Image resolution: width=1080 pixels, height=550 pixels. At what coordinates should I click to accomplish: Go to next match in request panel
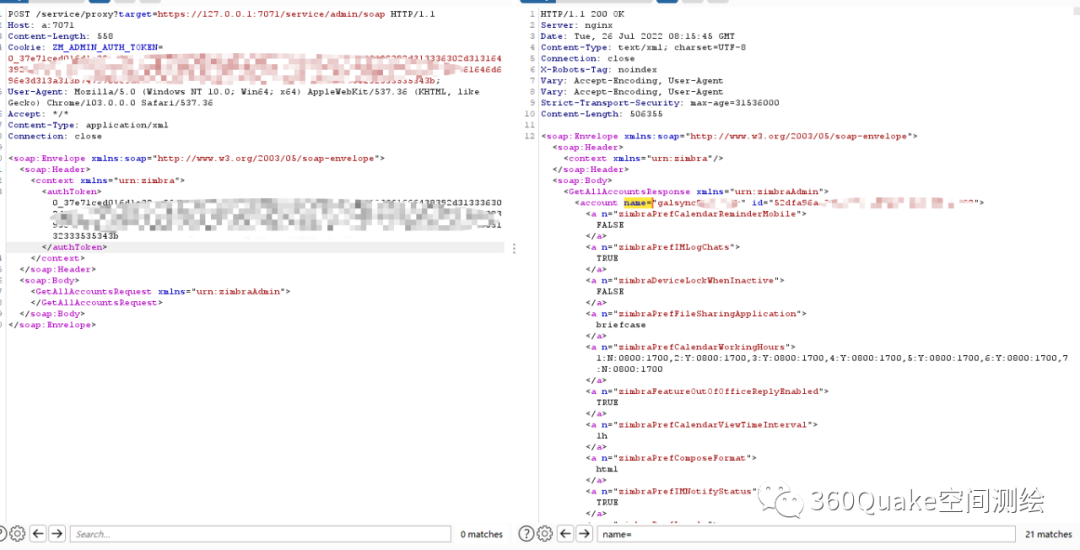tap(58, 534)
